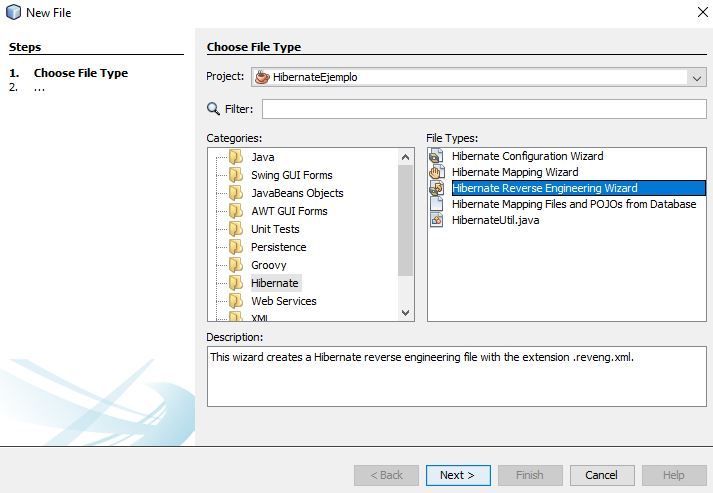This screenshot has height=493, width=713.
Task: Click the Cancel button
Action: 602,475
